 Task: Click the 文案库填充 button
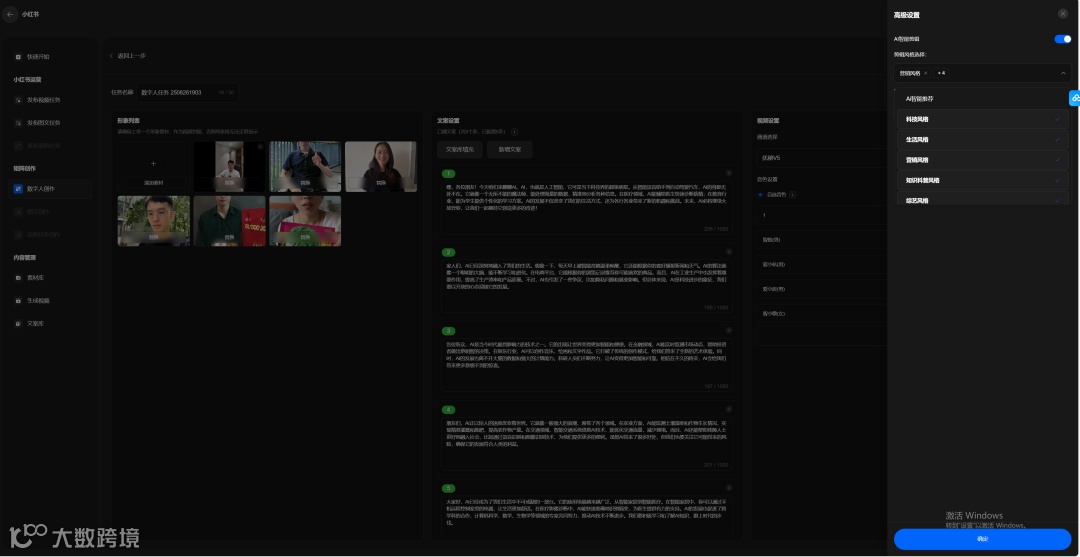click(x=459, y=149)
